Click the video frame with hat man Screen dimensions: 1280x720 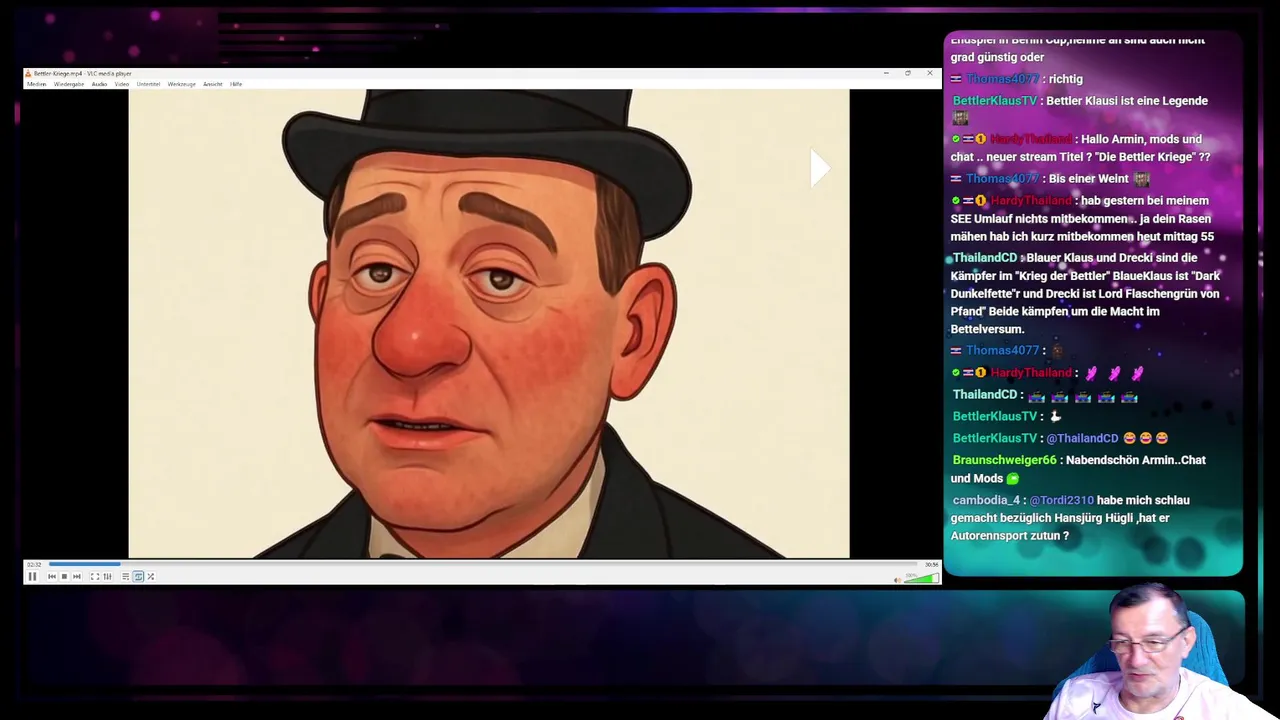[x=488, y=323]
